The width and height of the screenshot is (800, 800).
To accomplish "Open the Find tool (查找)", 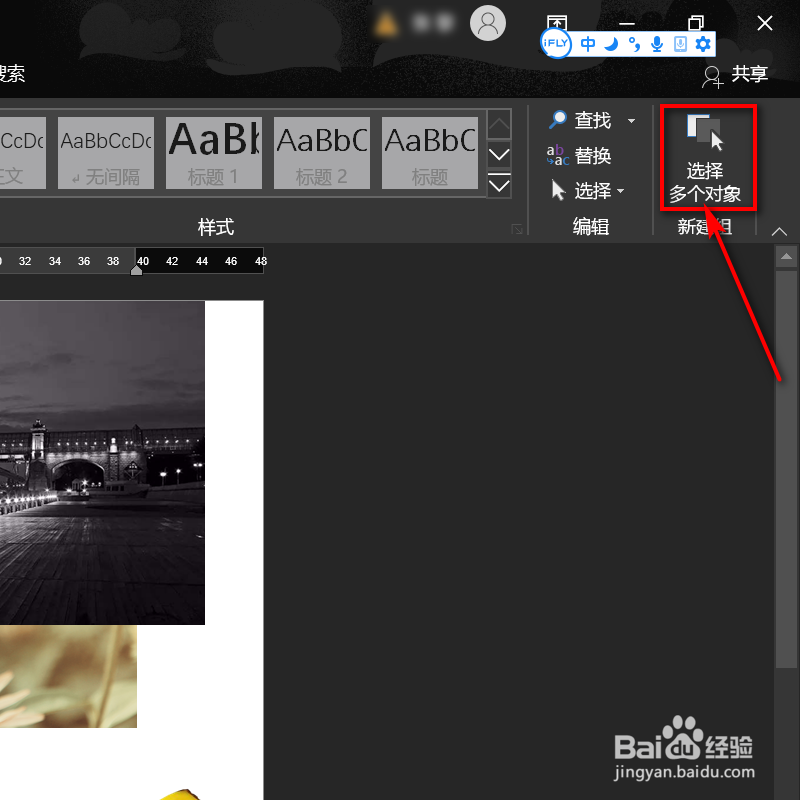I will pyautogui.click(x=581, y=120).
